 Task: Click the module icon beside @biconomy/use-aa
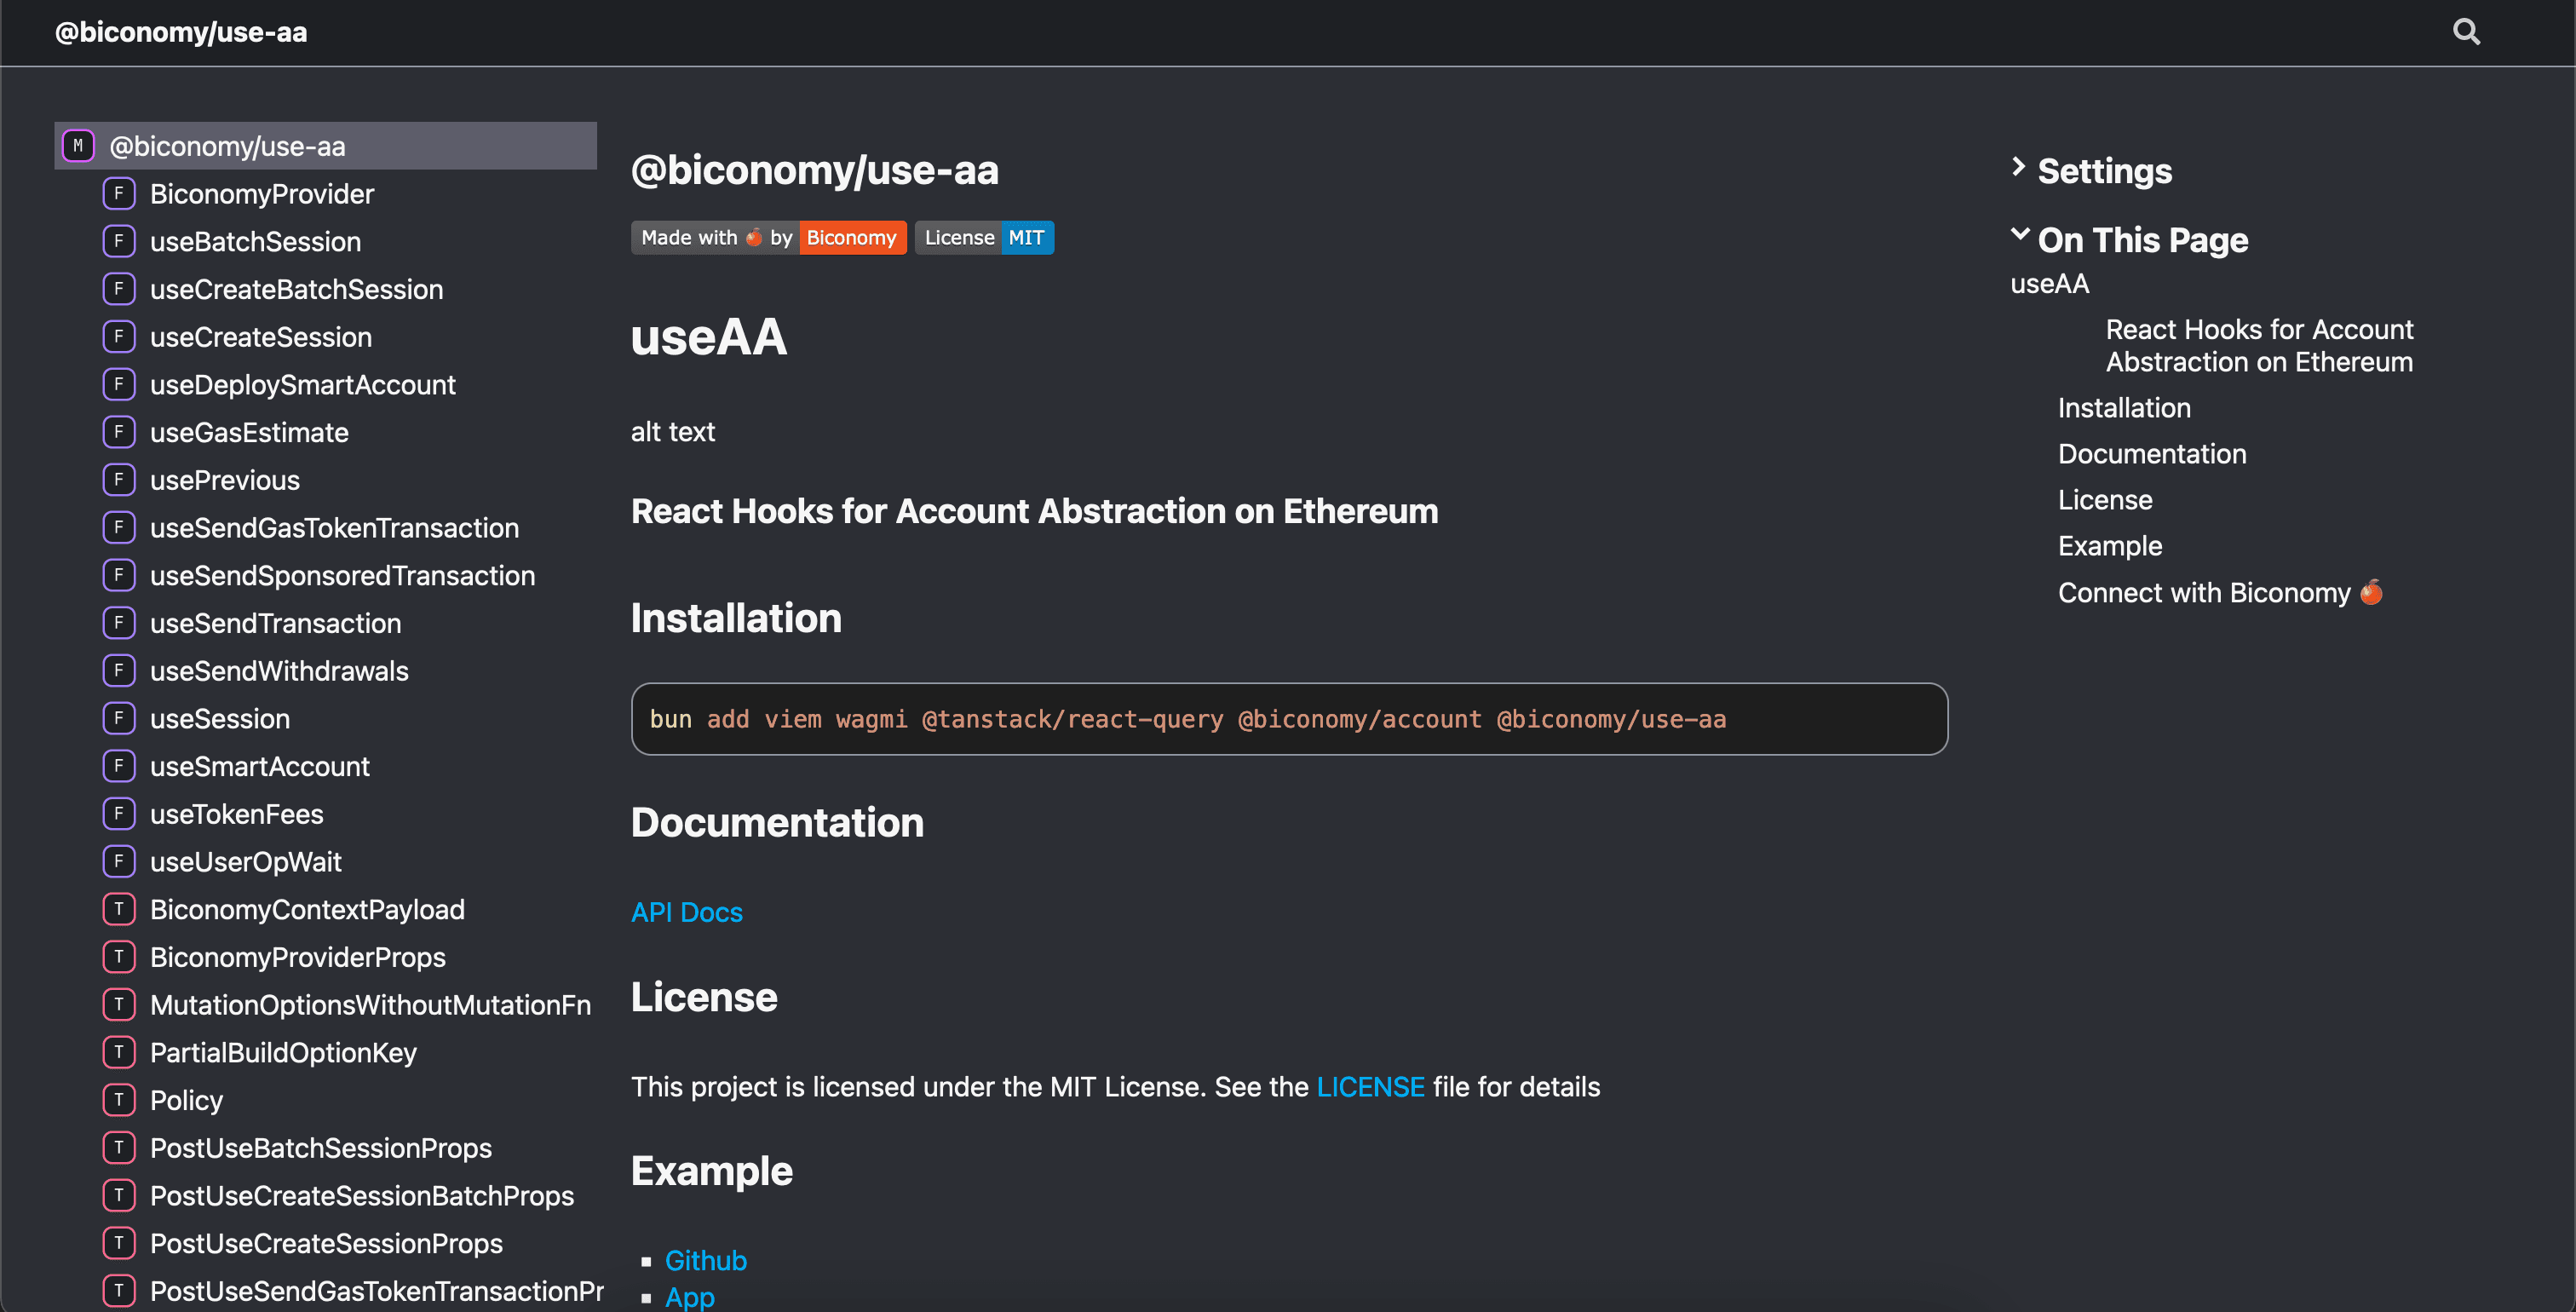[x=78, y=146]
